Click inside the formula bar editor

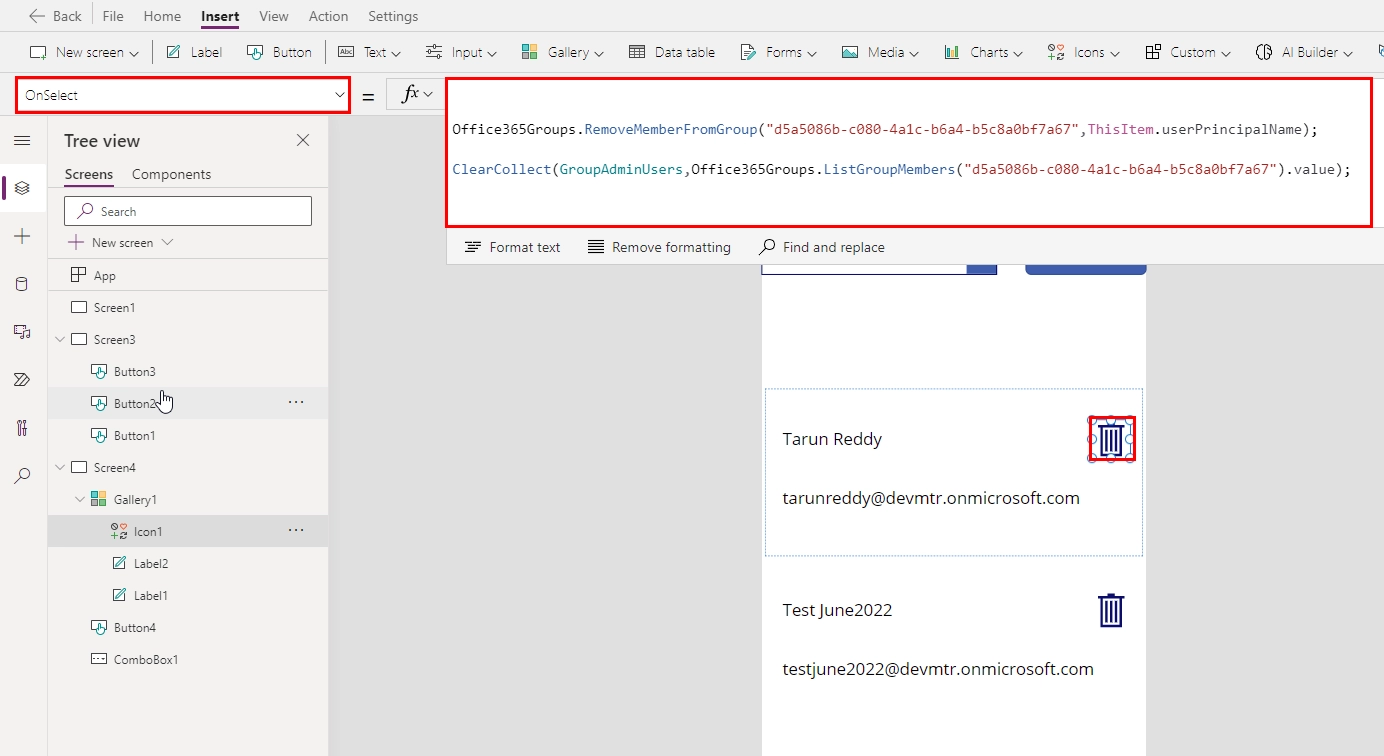pos(908,153)
